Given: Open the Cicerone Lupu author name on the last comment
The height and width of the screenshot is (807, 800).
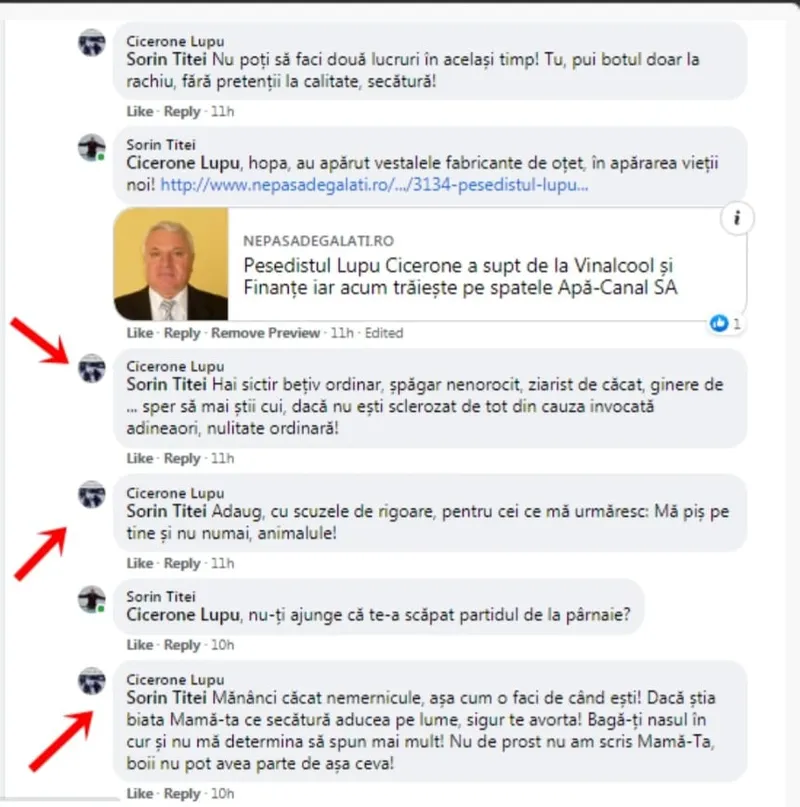Looking at the screenshot, I should click(176, 679).
